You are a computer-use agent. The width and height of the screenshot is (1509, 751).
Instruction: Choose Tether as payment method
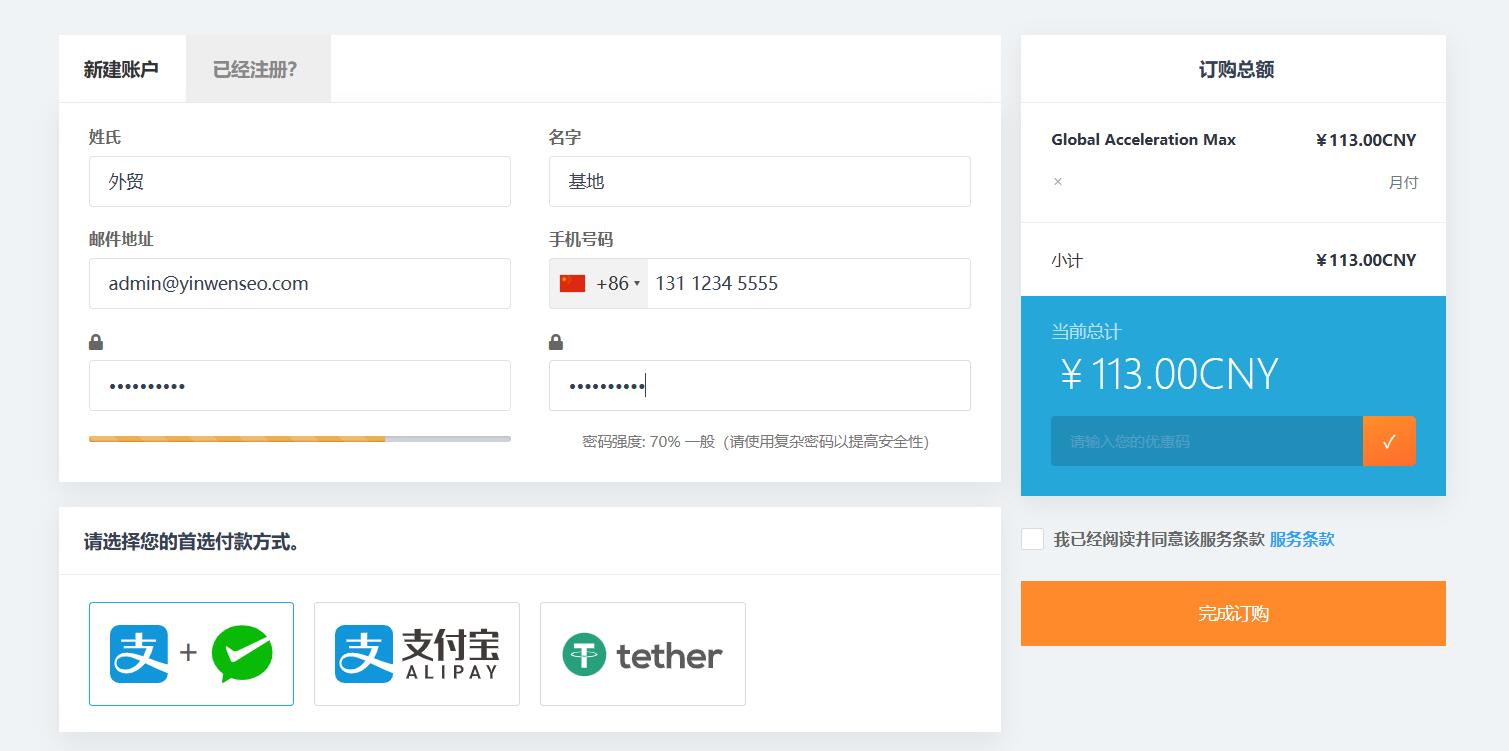pyautogui.click(x=643, y=654)
